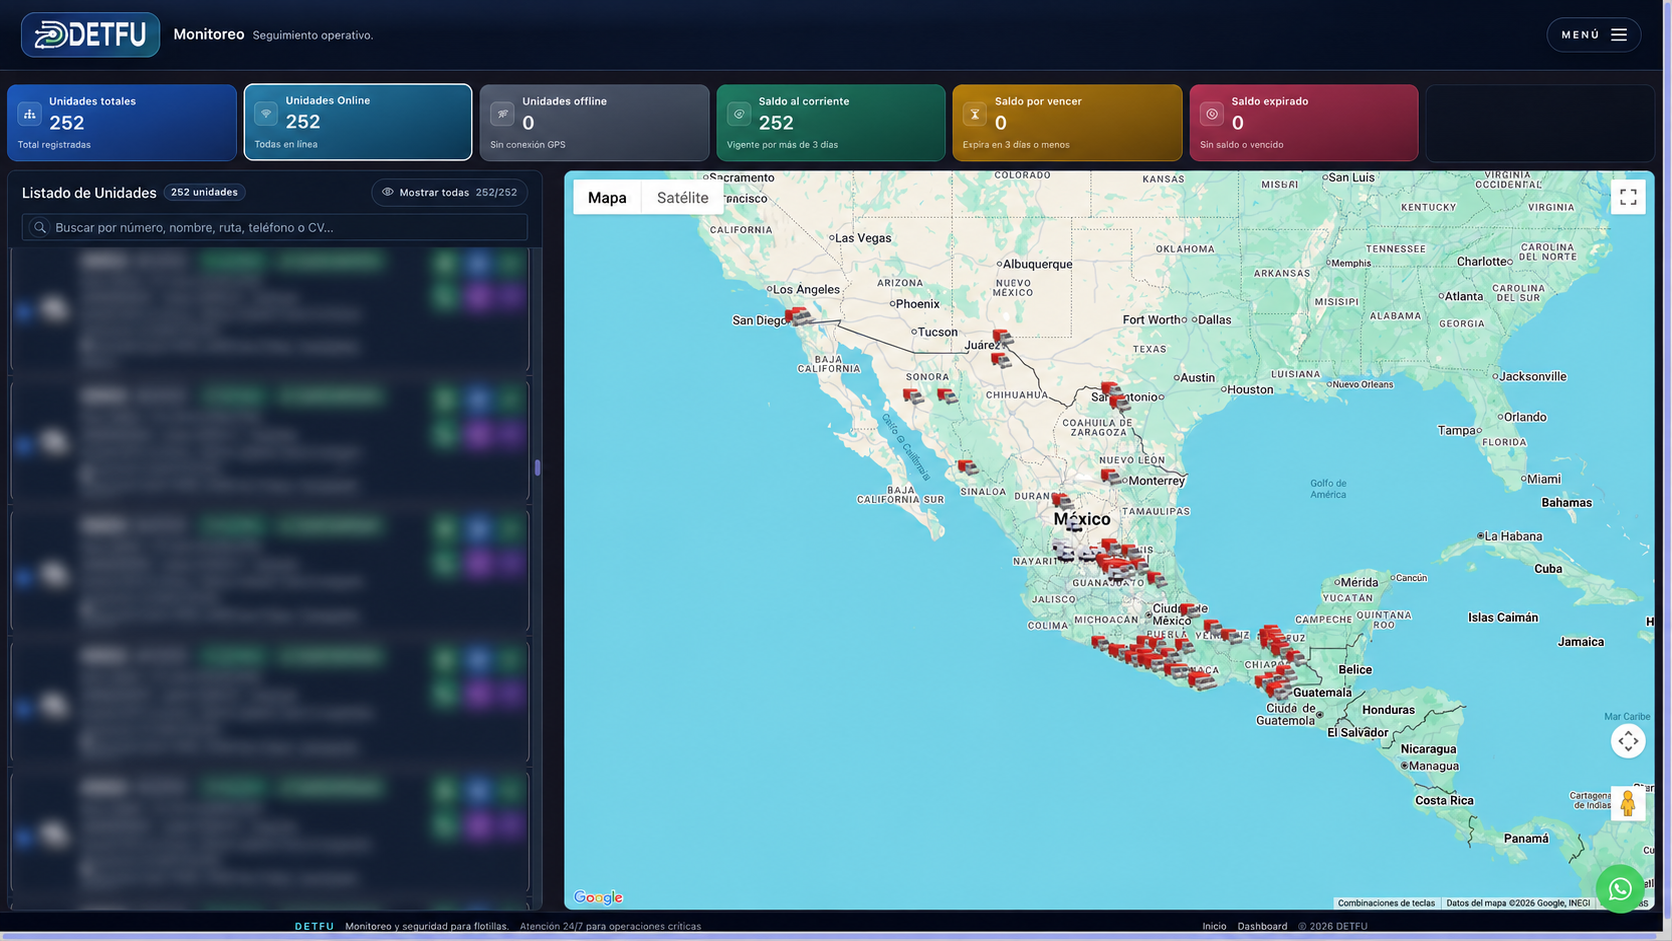Go to Inicio in the footer
1672x941 pixels.
(1214, 926)
